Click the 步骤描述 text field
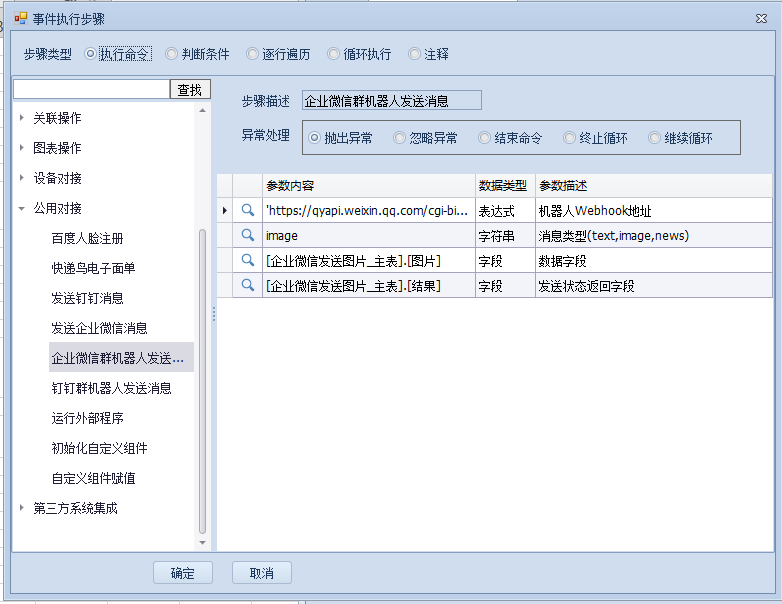This screenshot has height=604, width=782. pyautogui.click(x=391, y=100)
